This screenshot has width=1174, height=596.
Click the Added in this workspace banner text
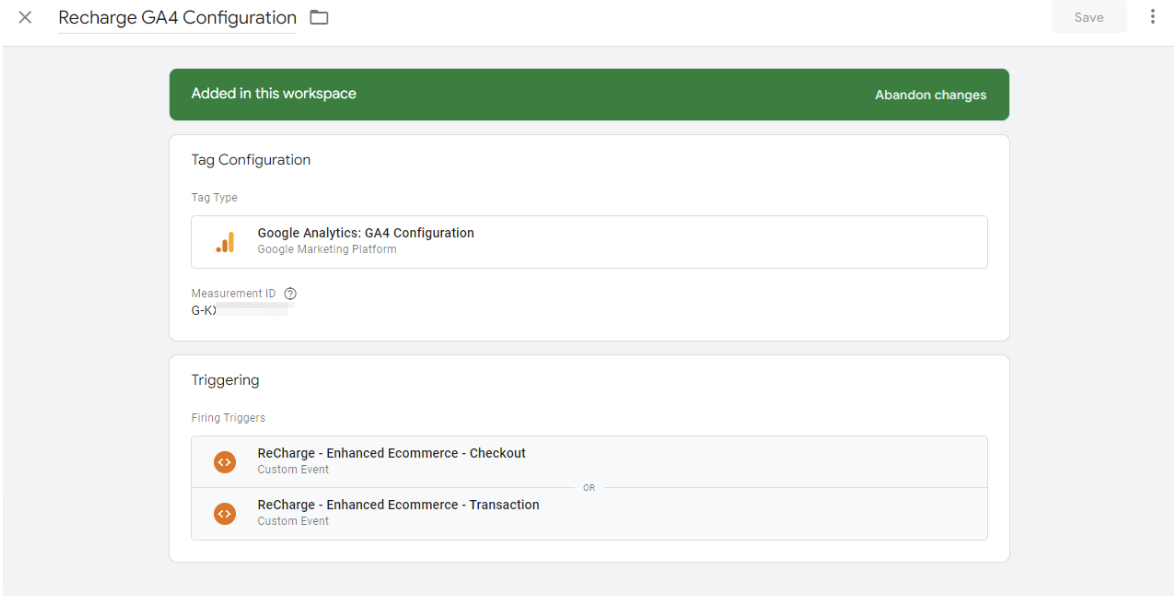[273, 94]
